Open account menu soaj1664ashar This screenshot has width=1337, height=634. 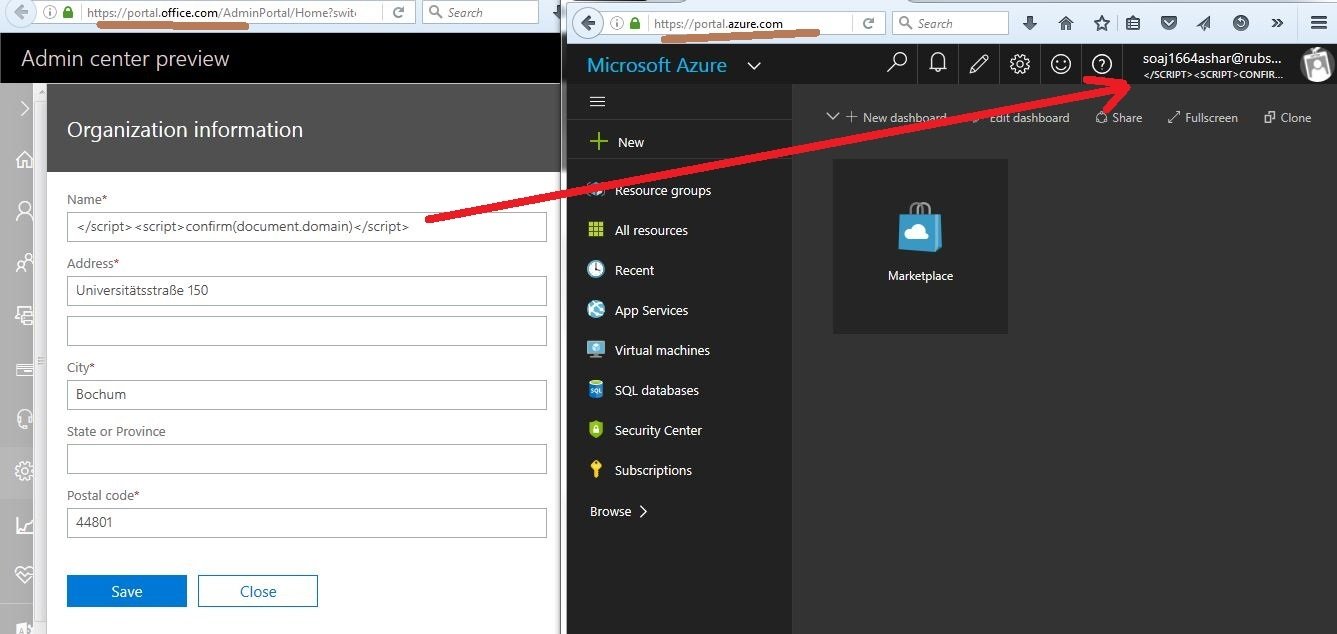pyautogui.click(x=1213, y=65)
